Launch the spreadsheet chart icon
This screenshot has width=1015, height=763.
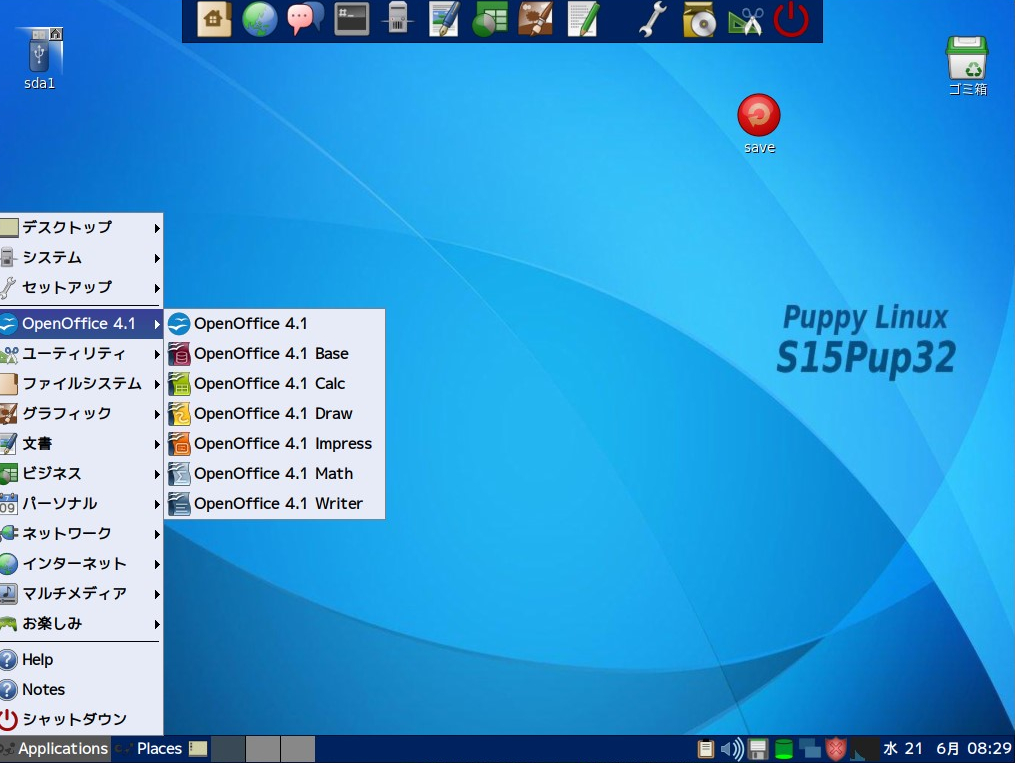point(490,19)
